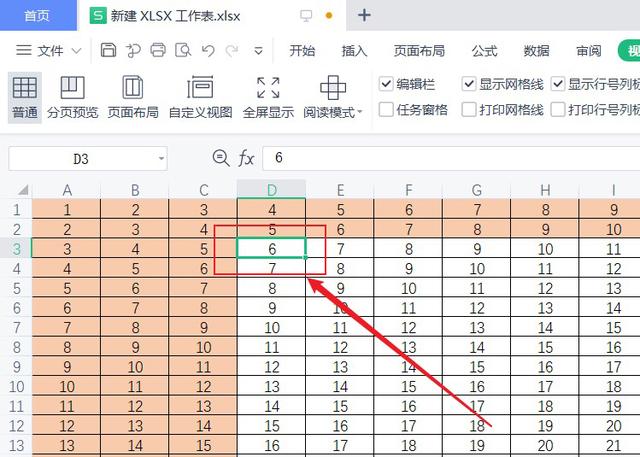Switch to the 首页 home tab

click(x=38, y=16)
